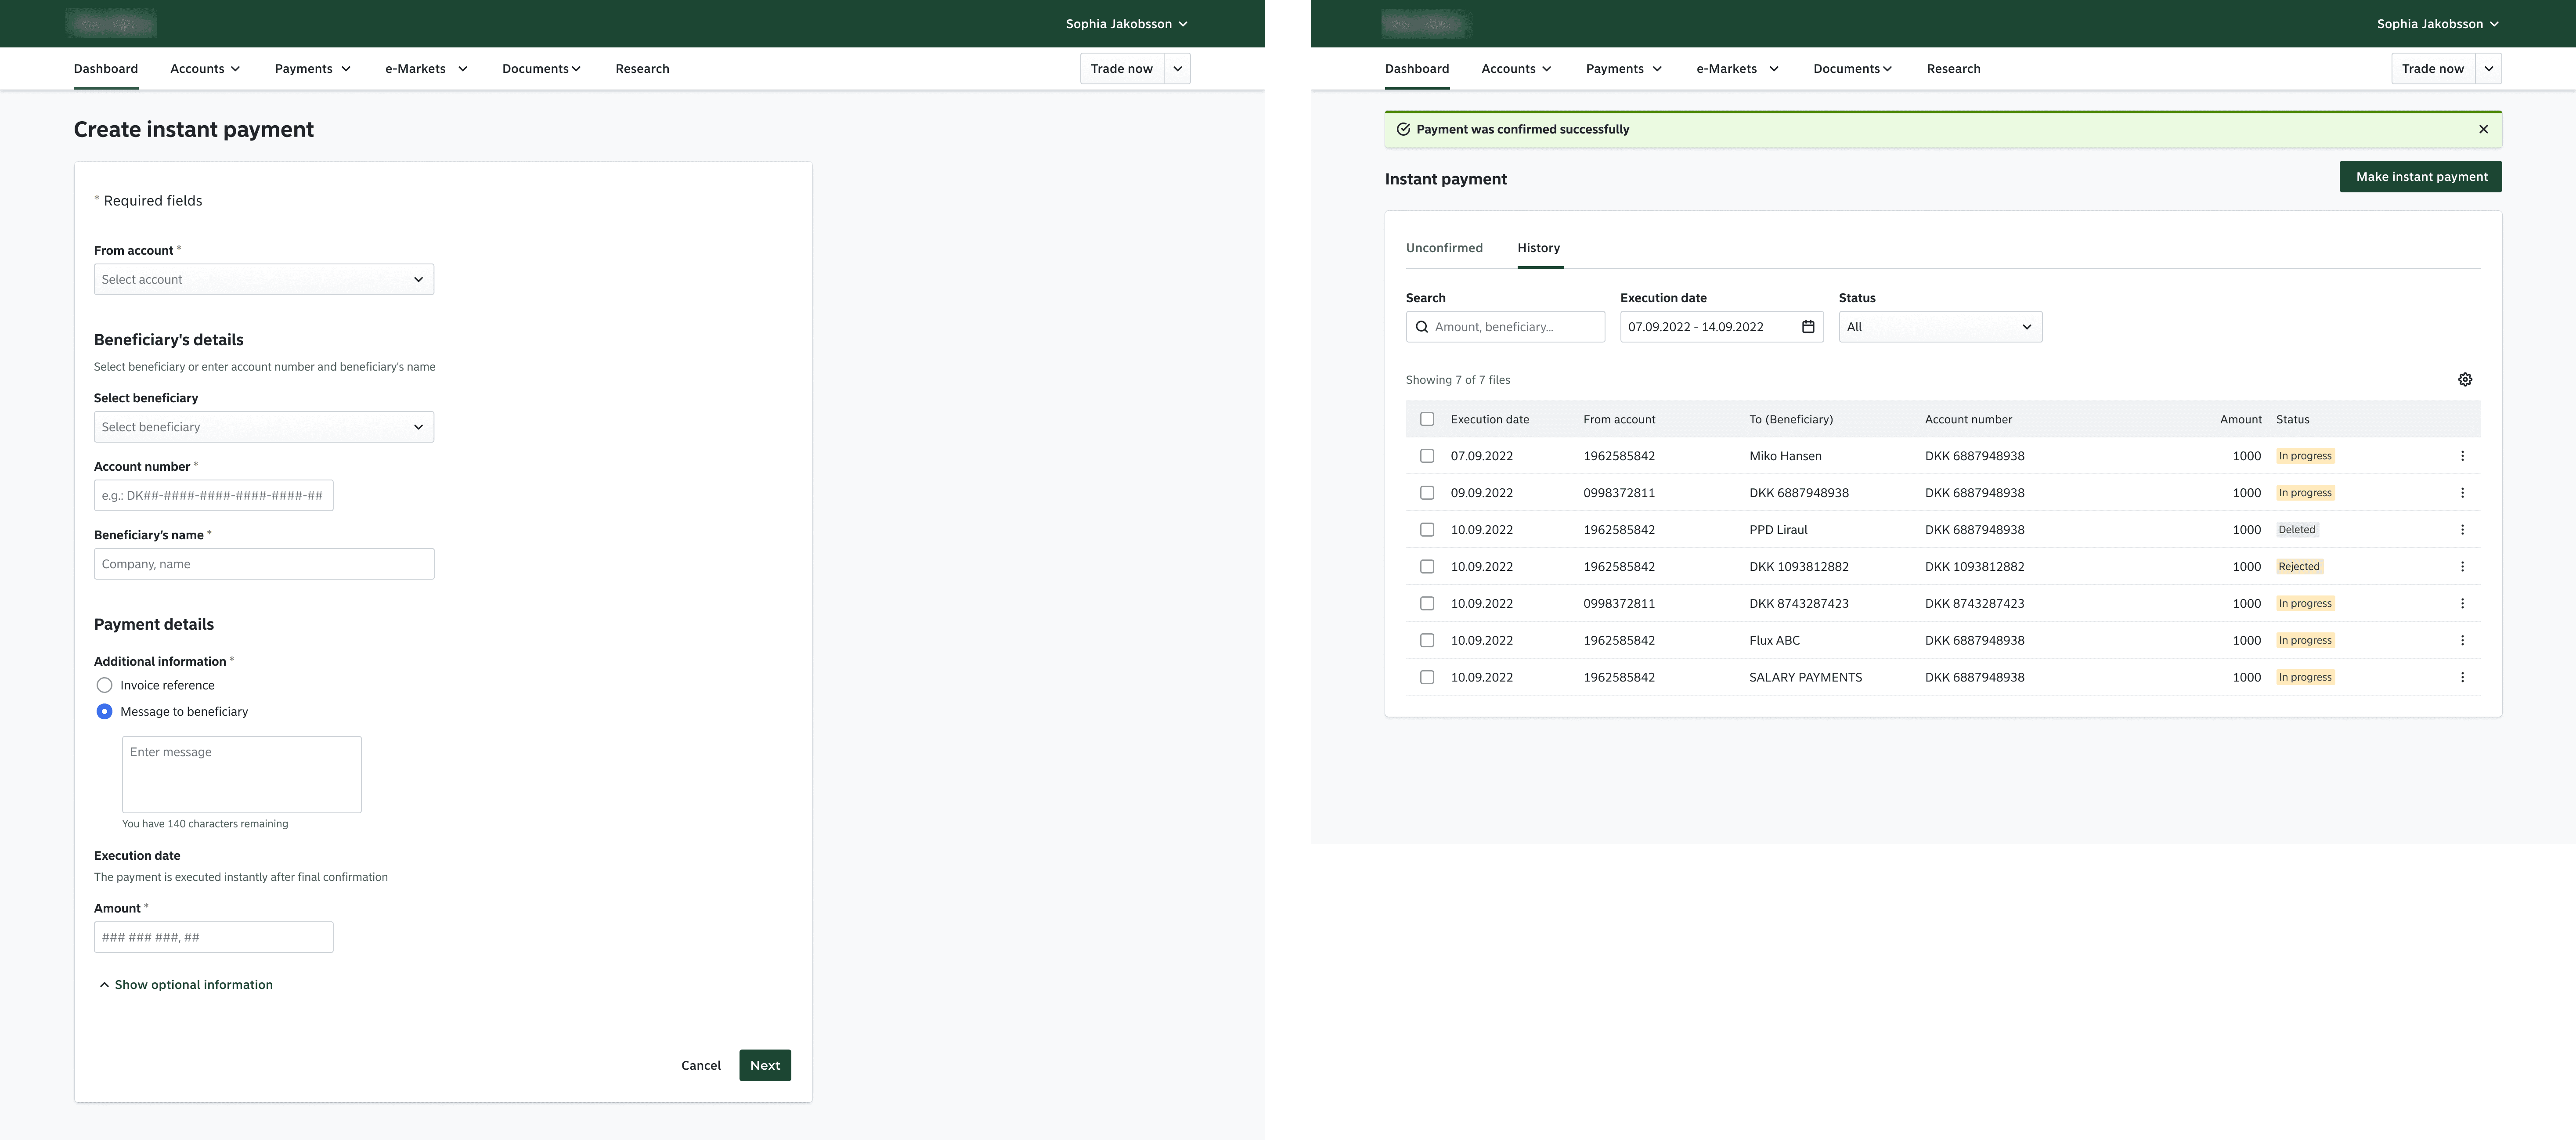
Task: Go to Research in history window
Action: [1953, 69]
